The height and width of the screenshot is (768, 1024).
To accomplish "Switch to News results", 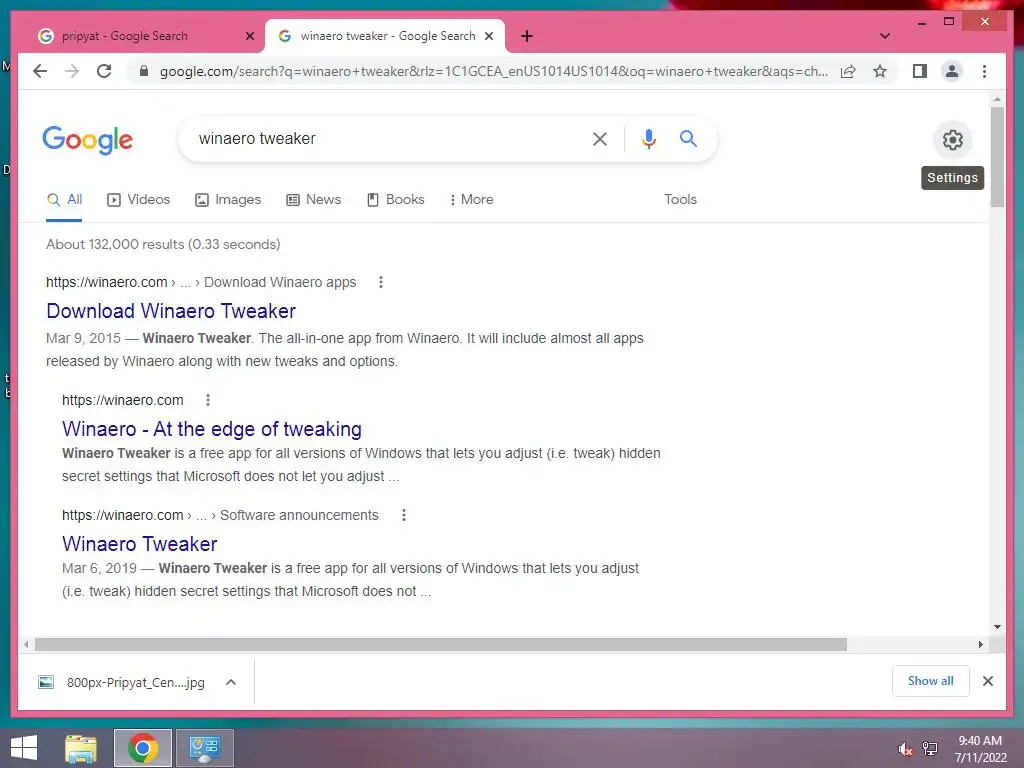I will (313, 199).
